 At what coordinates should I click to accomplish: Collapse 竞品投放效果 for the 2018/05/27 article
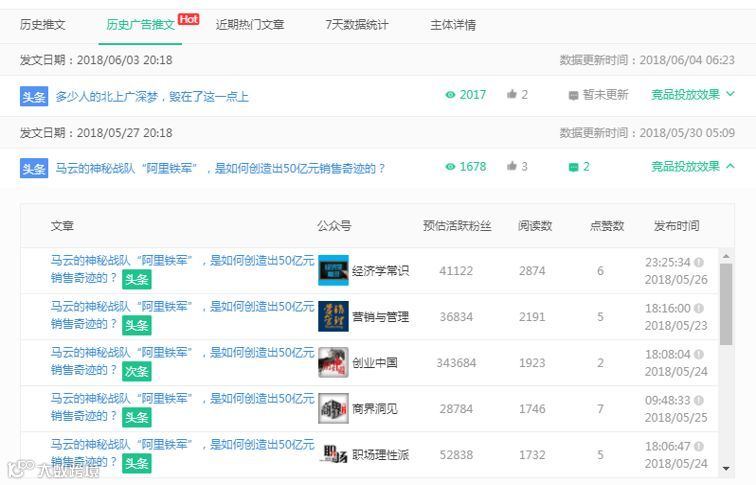693,166
